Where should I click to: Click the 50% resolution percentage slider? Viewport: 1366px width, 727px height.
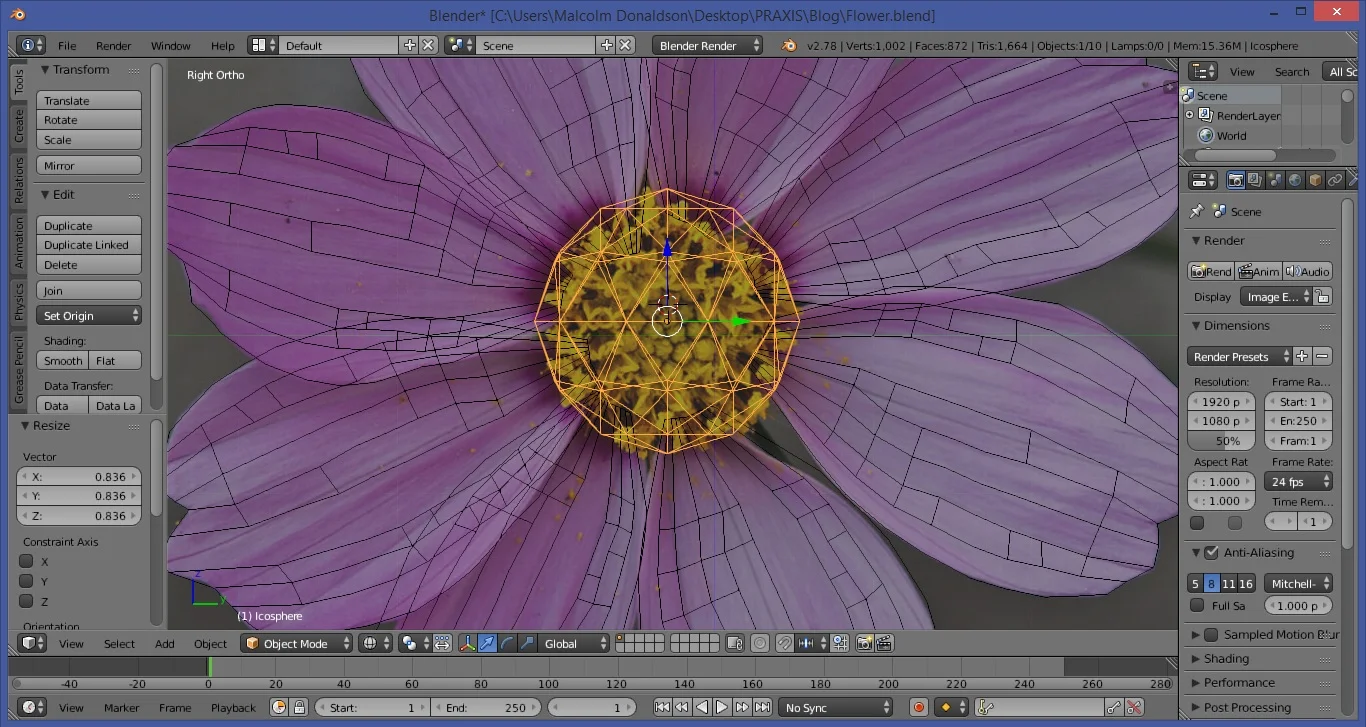click(x=1221, y=441)
